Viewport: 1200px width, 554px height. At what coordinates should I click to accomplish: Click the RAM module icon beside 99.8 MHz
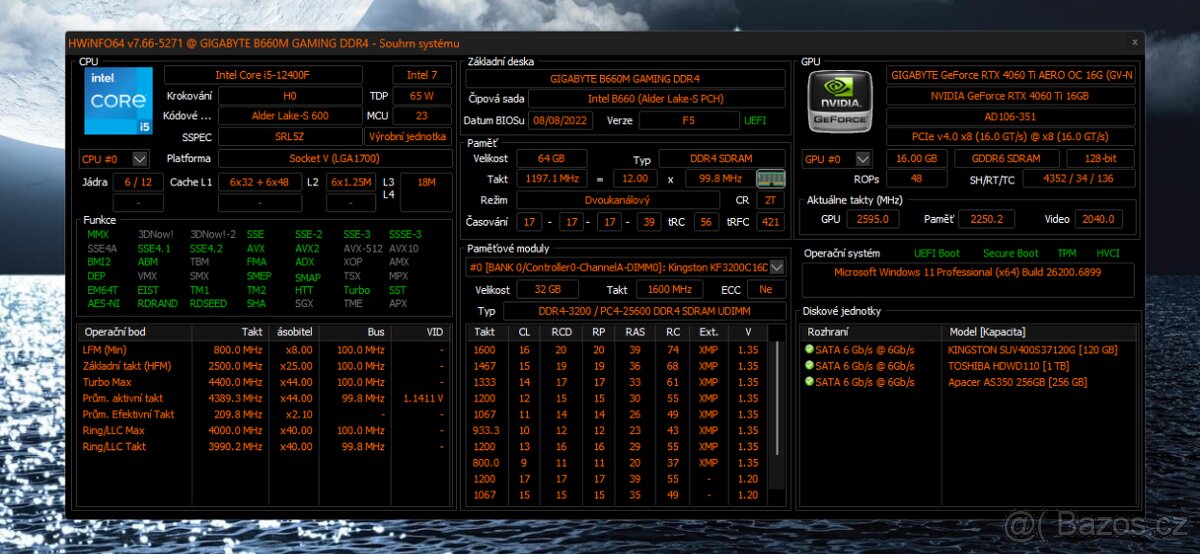(769, 178)
